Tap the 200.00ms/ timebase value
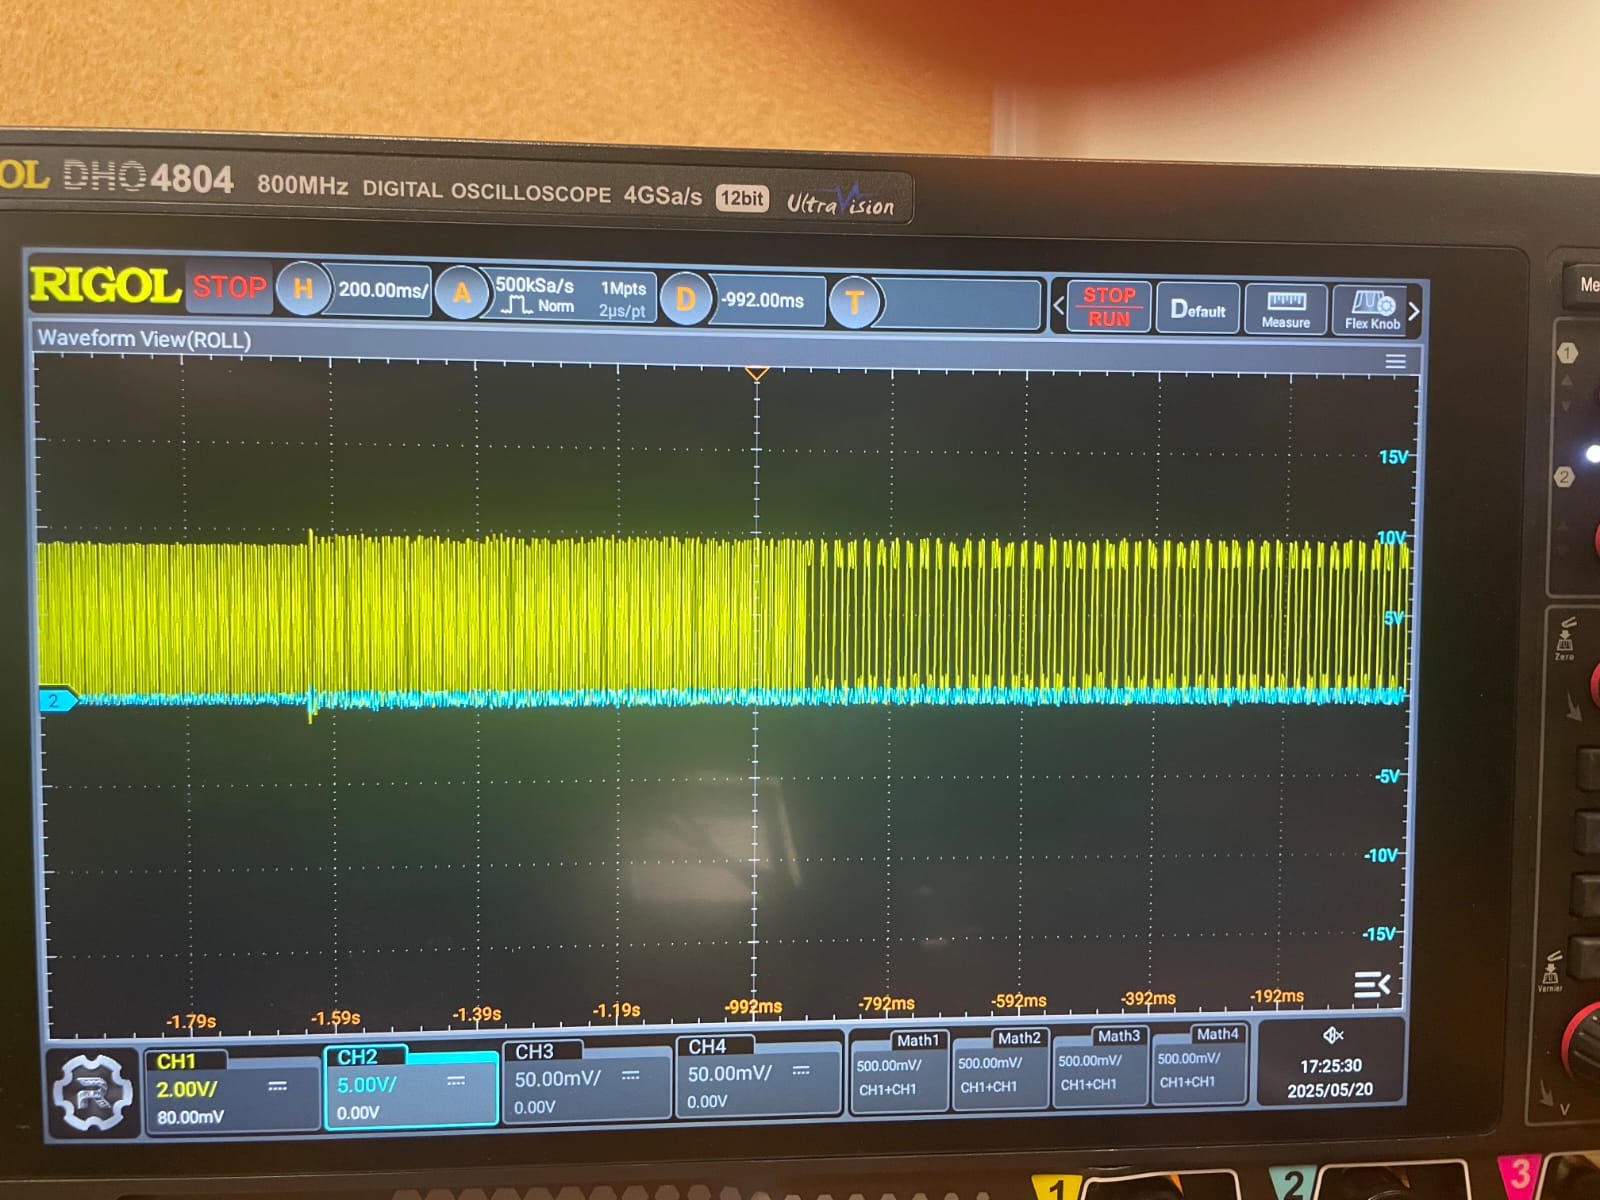The image size is (1600, 1200). 381,290
